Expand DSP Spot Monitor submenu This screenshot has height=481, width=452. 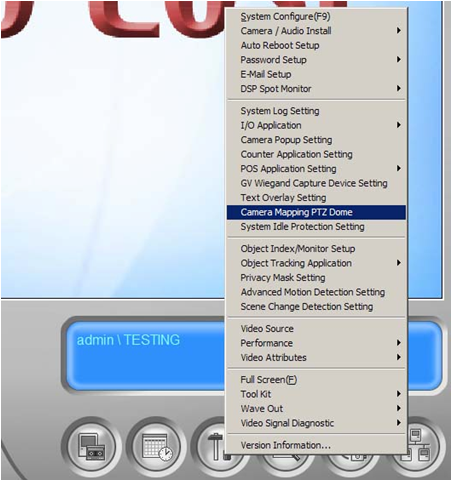click(316, 89)
